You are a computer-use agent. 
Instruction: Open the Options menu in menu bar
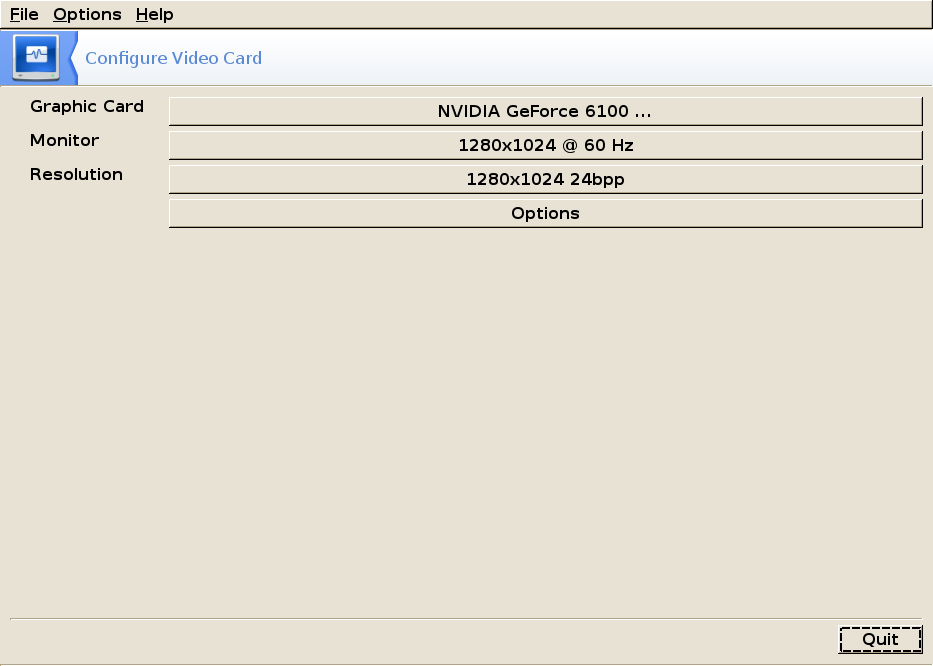click(87, 14)
